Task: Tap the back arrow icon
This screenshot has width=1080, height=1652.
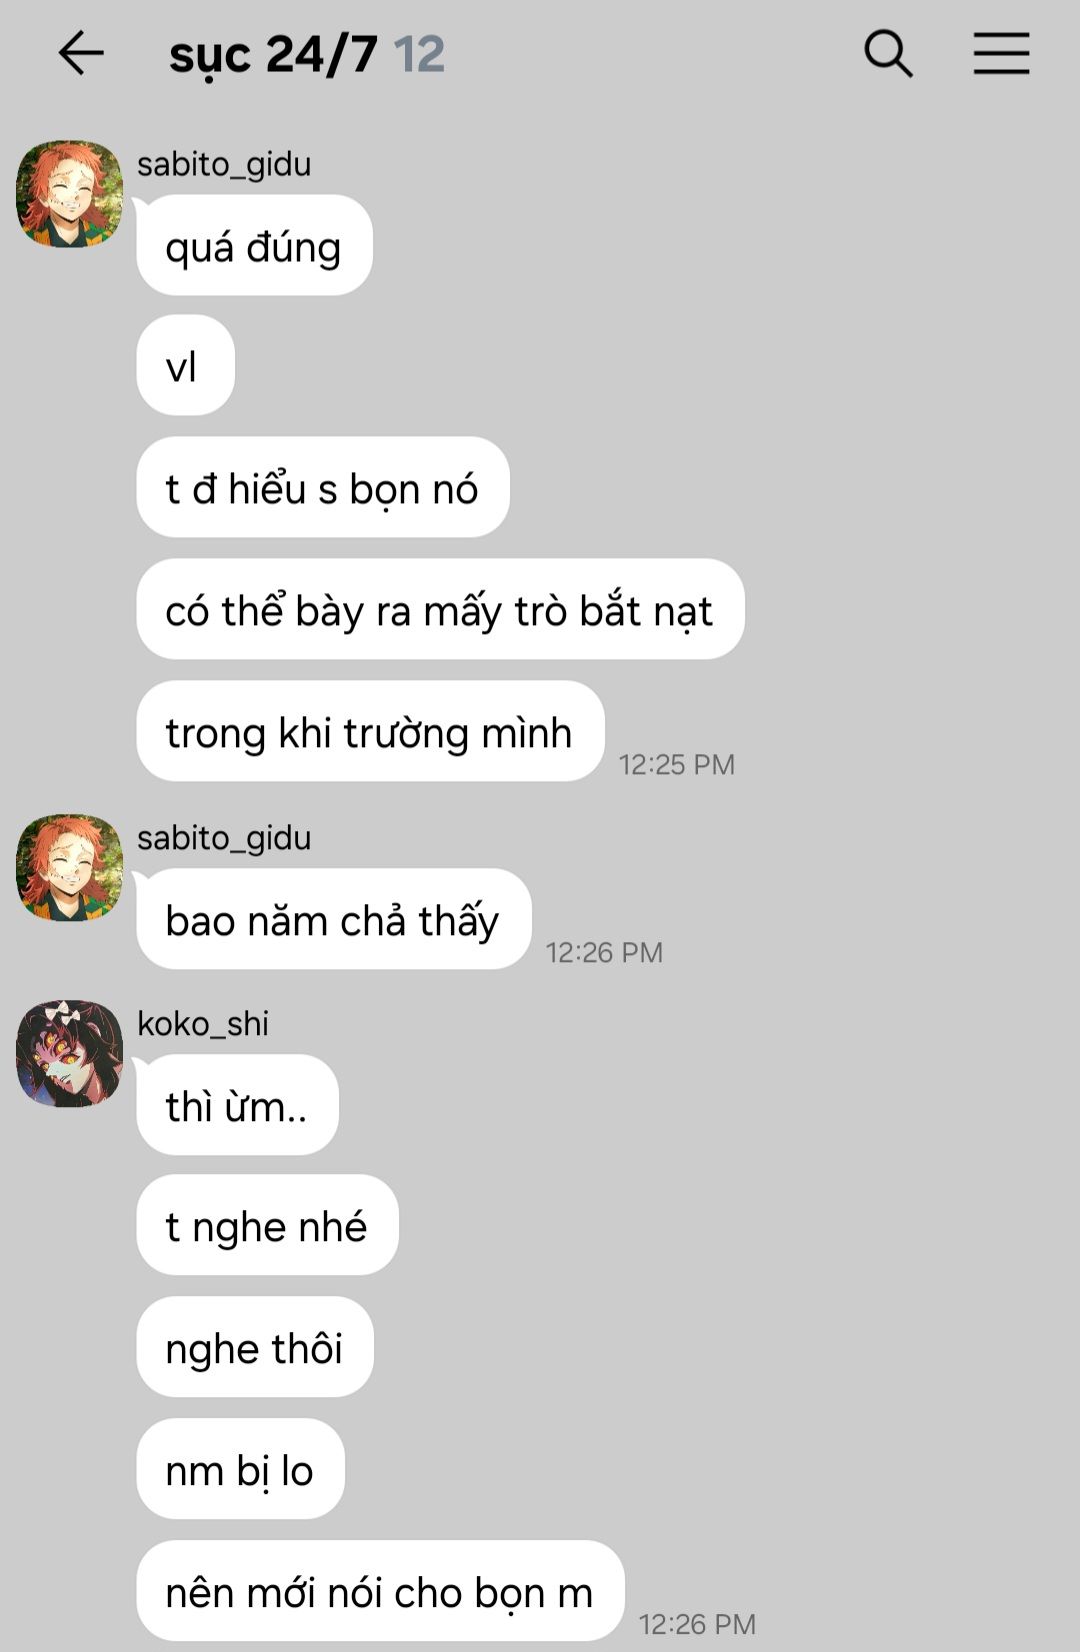Action: pyautogui.click(x=81, y=53)
